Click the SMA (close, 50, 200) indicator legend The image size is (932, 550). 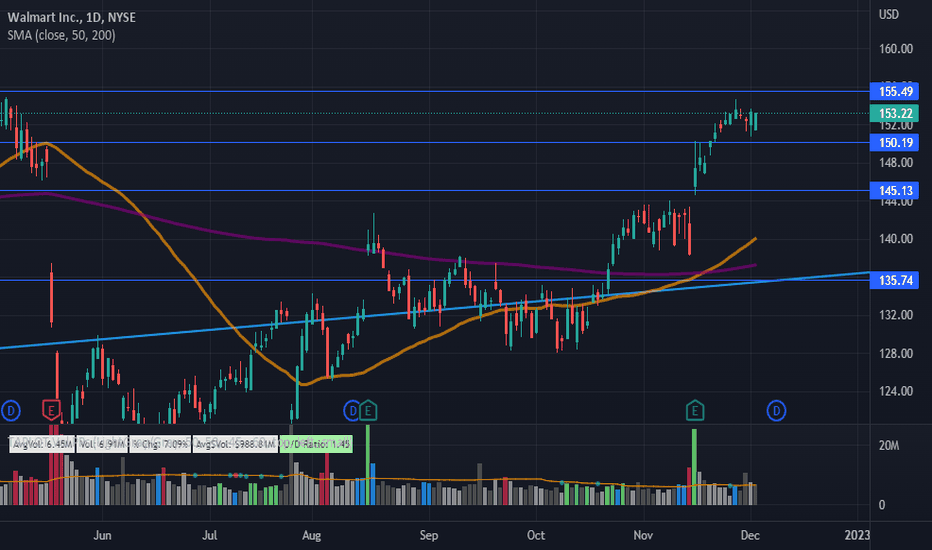(61, 35)
